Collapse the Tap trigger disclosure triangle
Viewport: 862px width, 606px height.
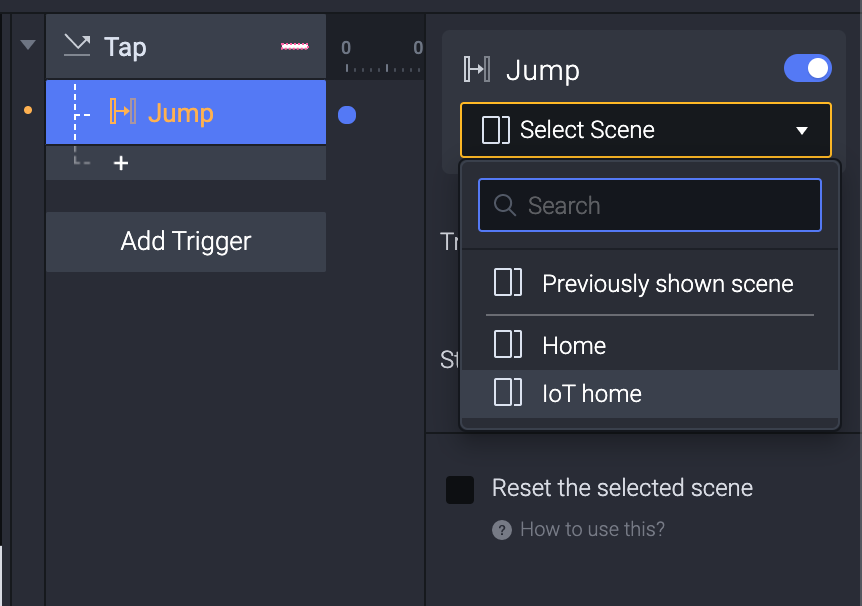pyautogui.click(x=28, y=45)
